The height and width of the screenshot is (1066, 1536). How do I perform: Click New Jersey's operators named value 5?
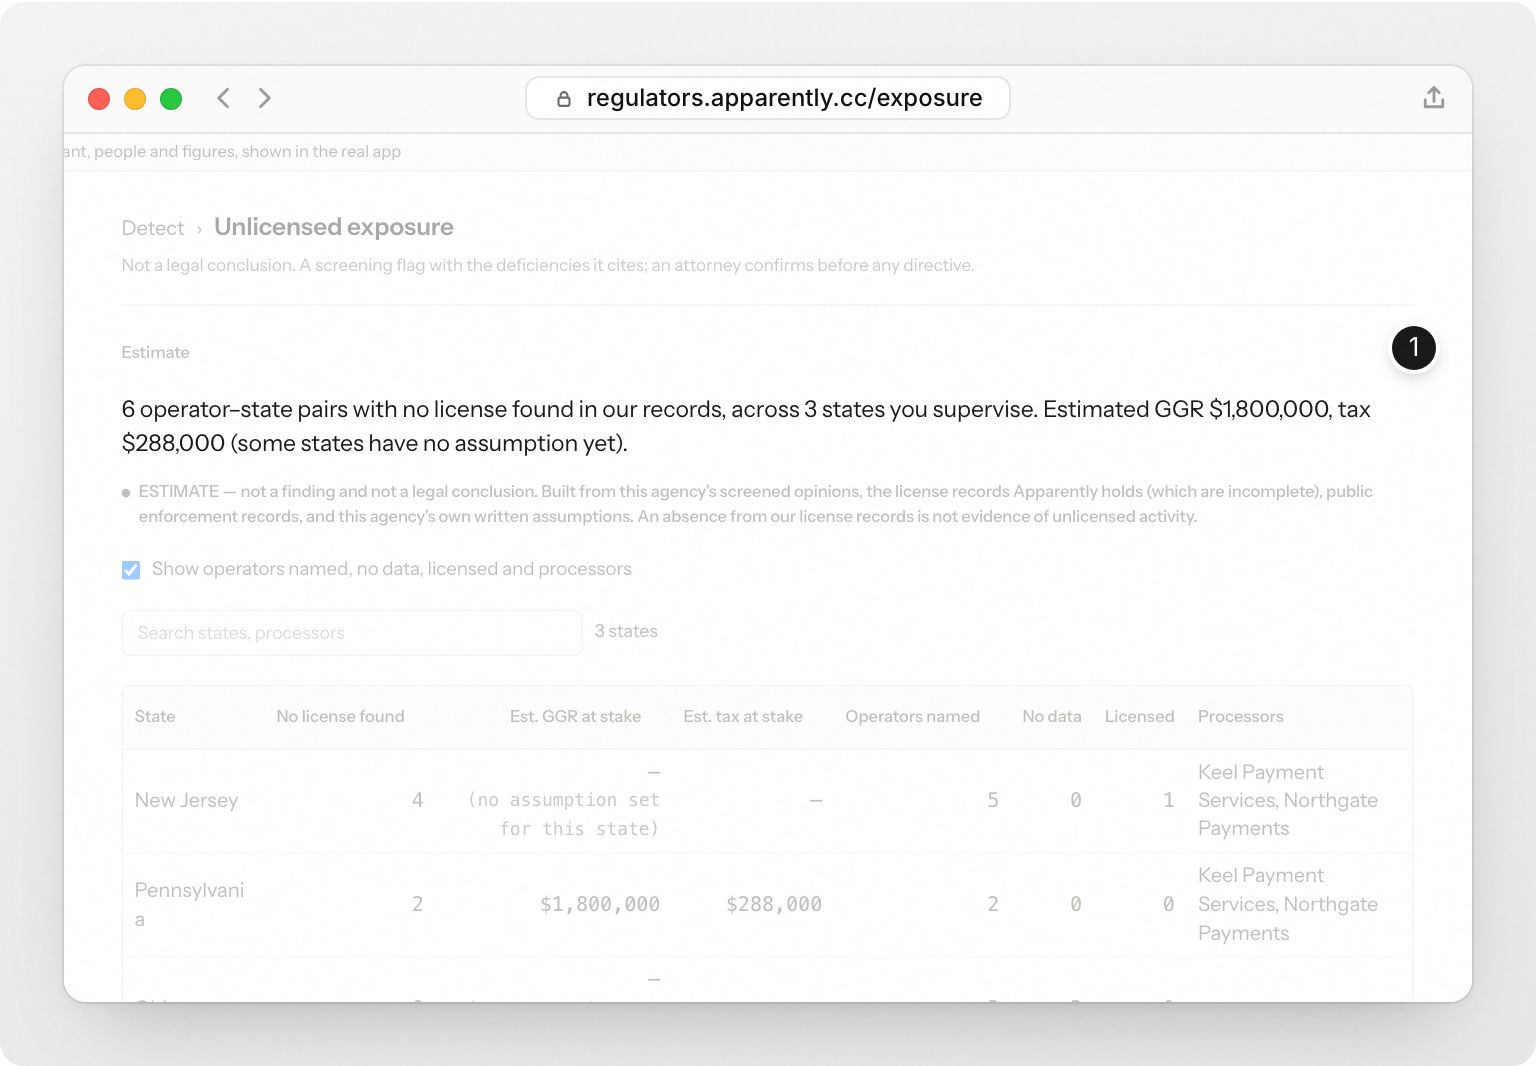coord(993,800)
